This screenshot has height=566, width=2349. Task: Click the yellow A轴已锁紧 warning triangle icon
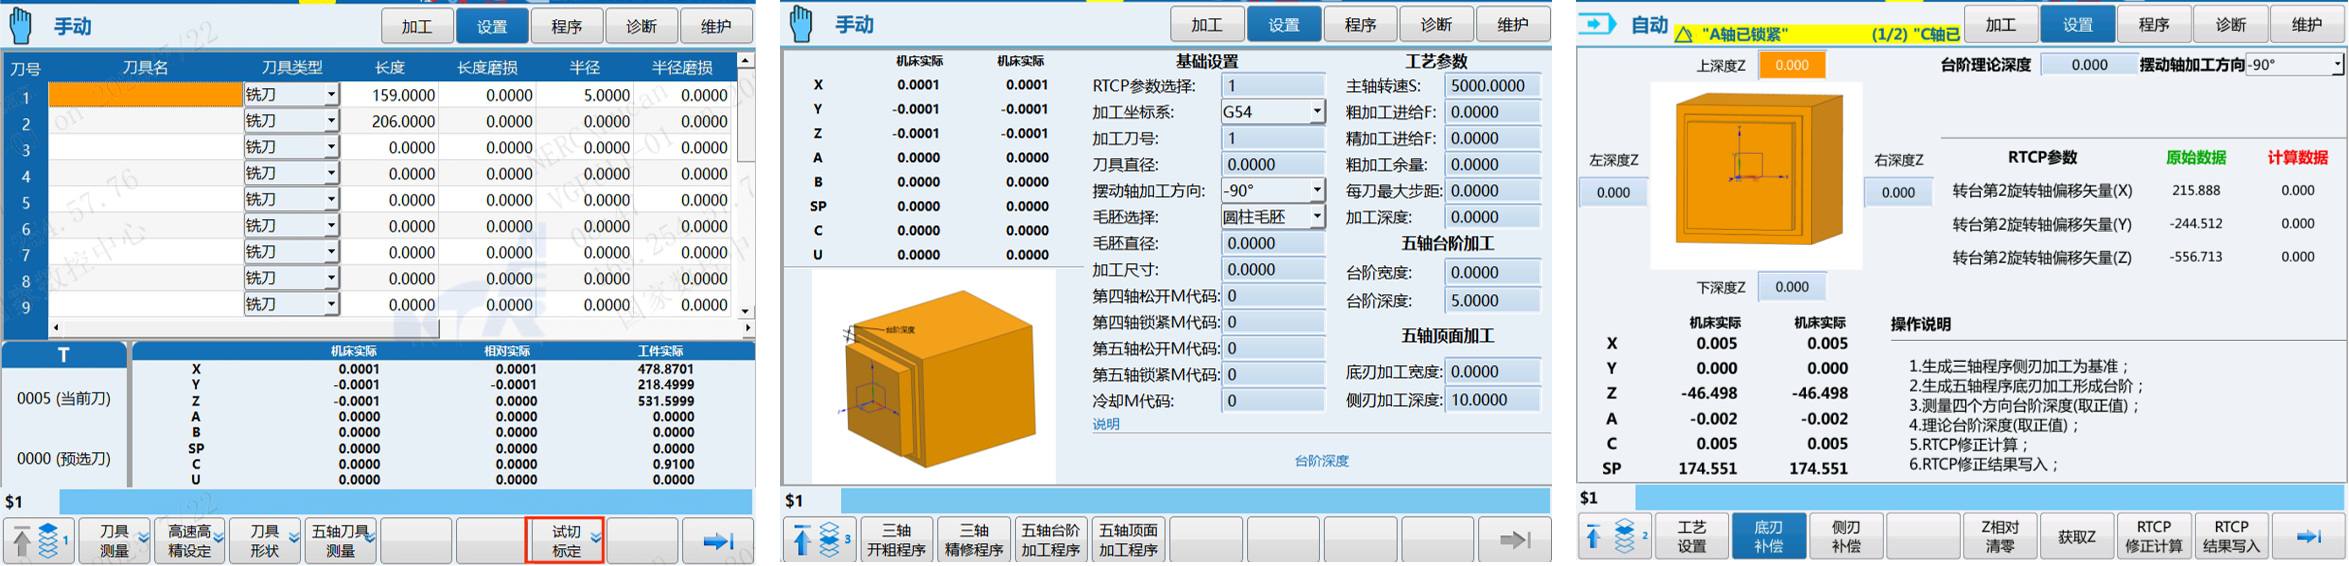[1684, 35]
